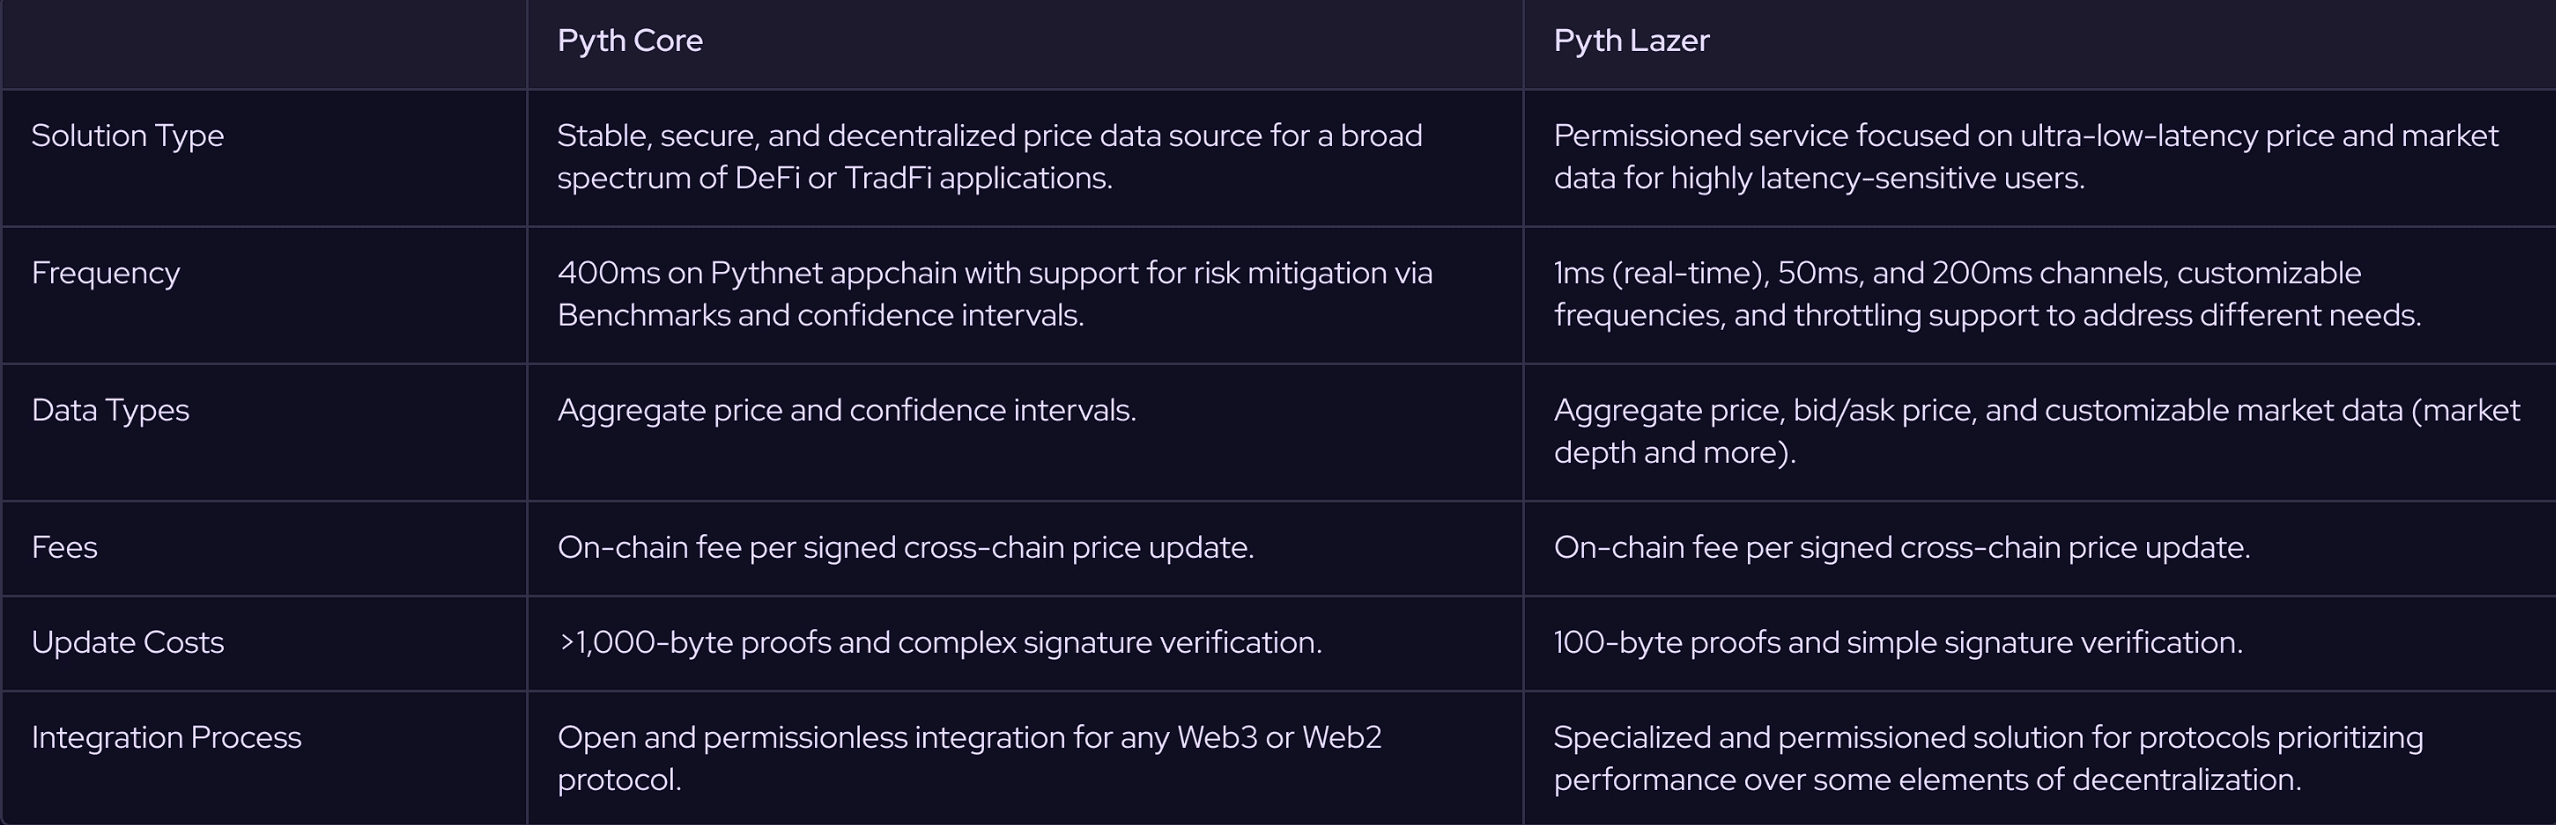
Task: Click the Pyth Core column header
Action: pos(630,41)
